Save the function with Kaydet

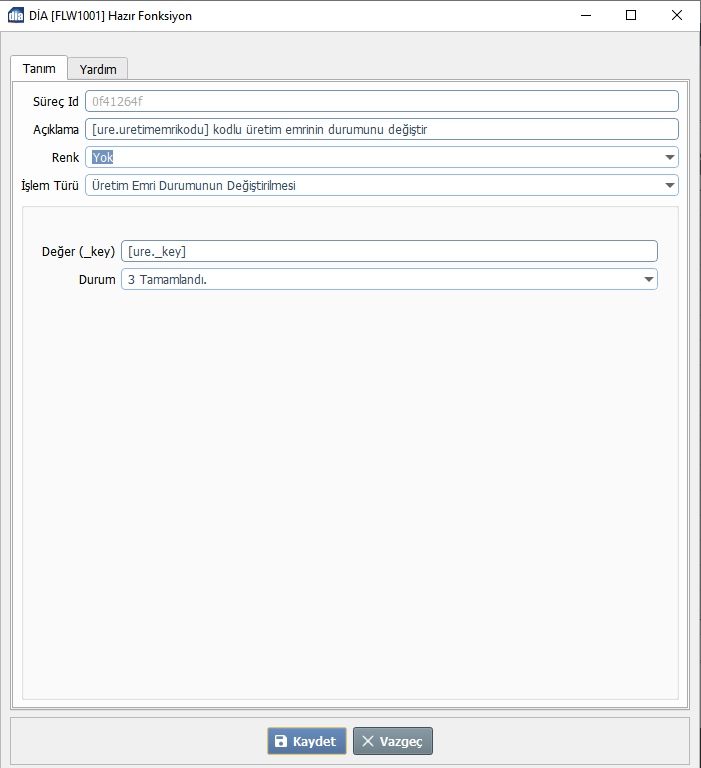[307, 741]
